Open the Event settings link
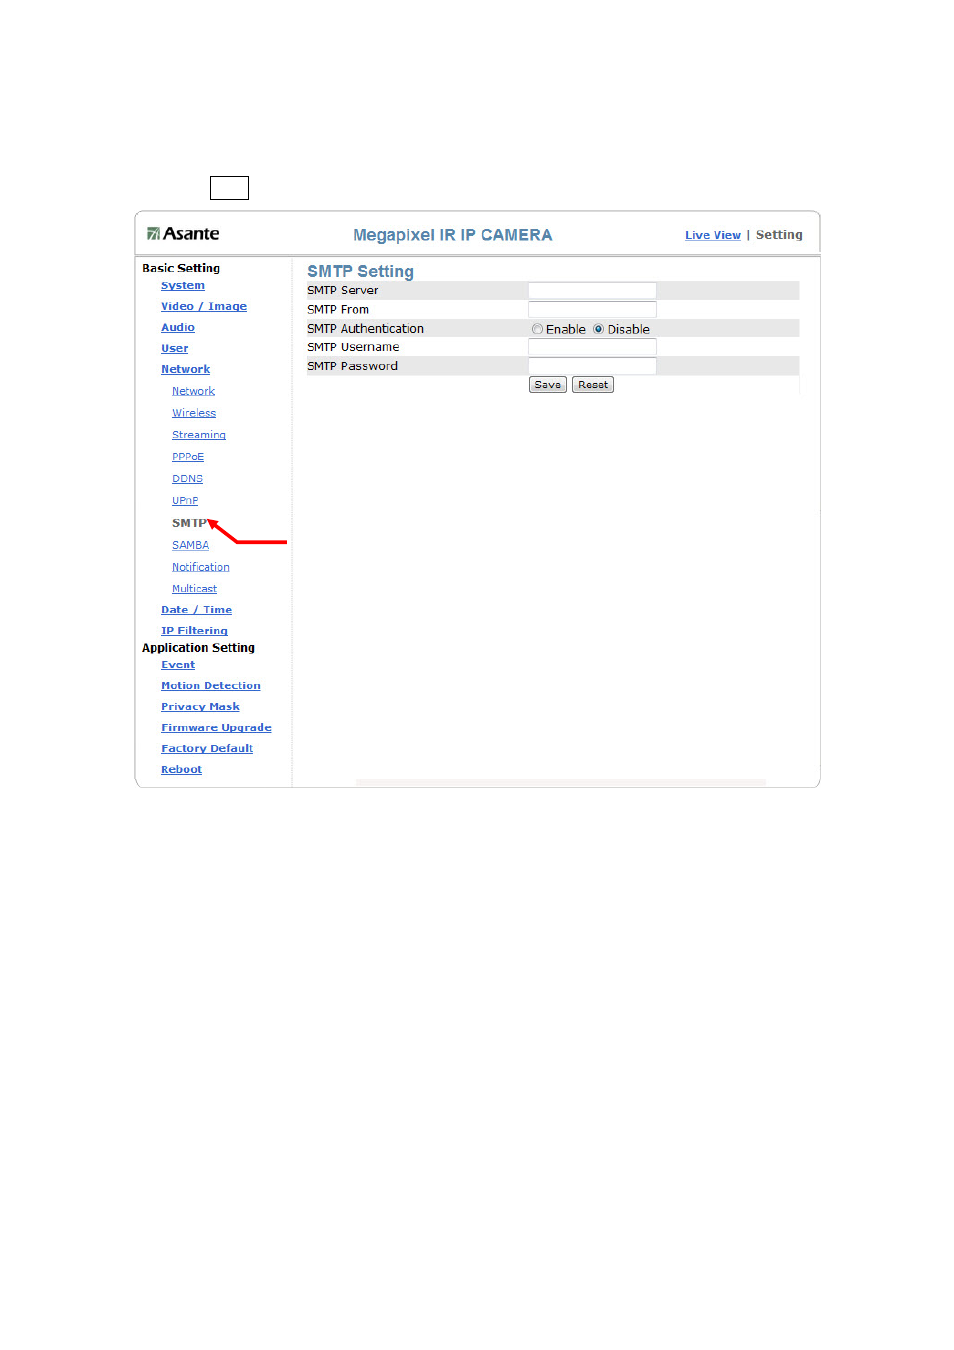This screenshot has height=1350, width=954. click(178, 665)
